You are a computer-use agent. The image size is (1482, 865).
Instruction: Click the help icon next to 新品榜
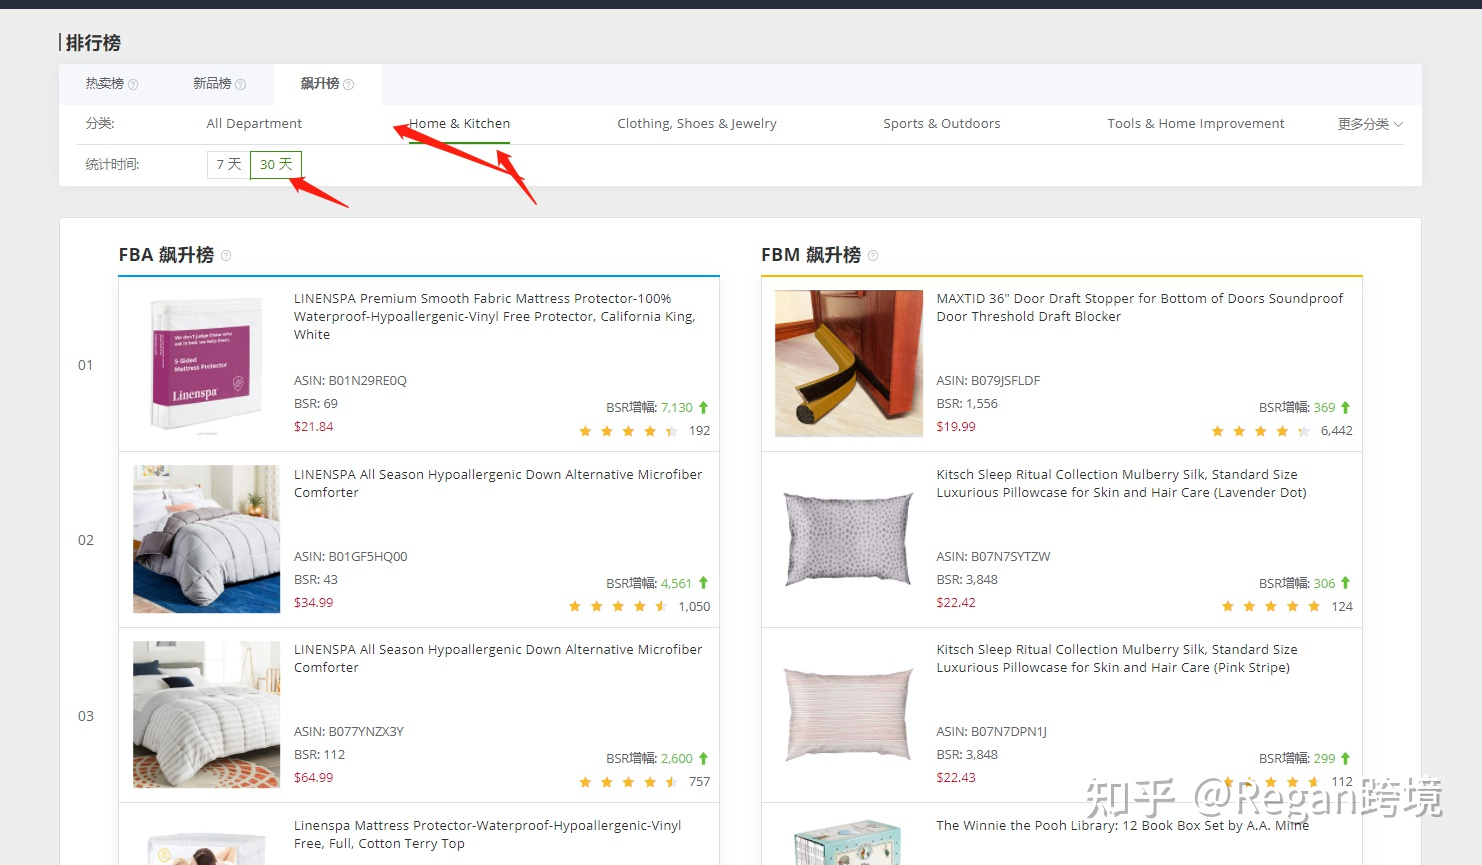coord(240,85)
